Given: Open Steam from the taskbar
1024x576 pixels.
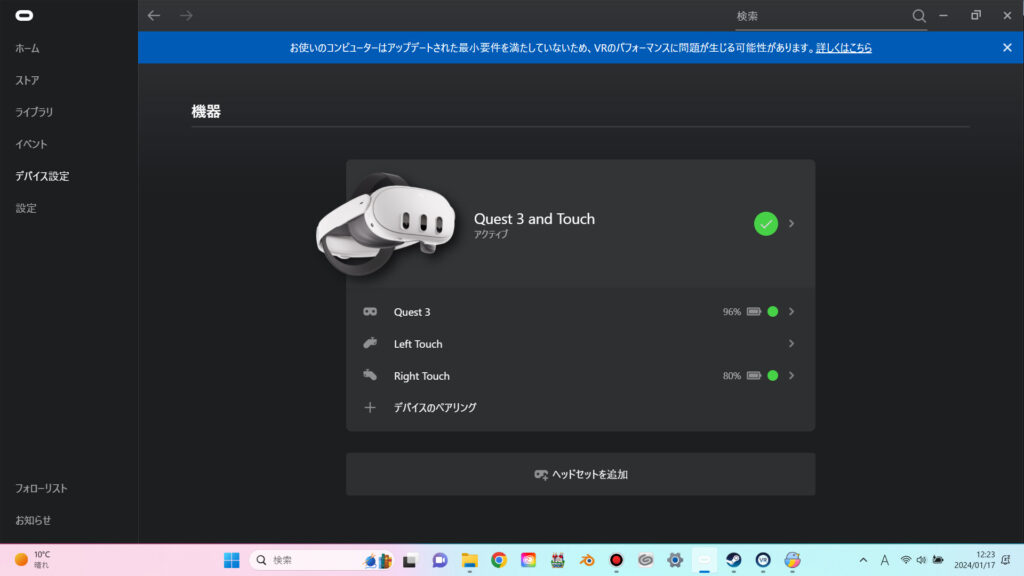Looking at the screenshot, I should point(734,560).
